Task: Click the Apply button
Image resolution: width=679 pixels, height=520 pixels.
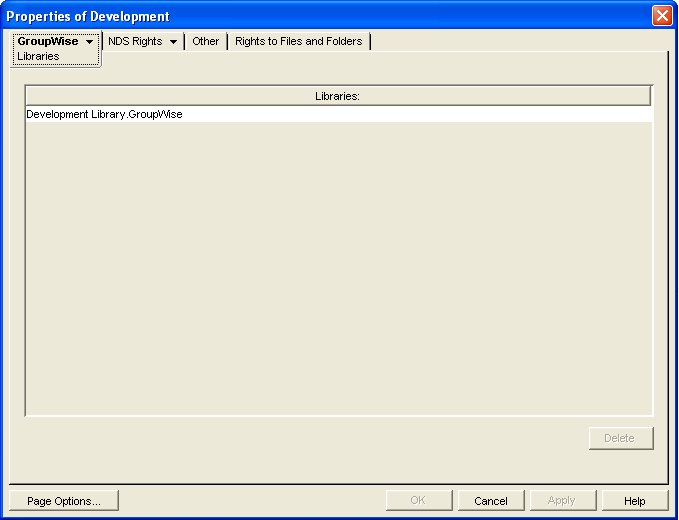Action: tap(563, 501)
